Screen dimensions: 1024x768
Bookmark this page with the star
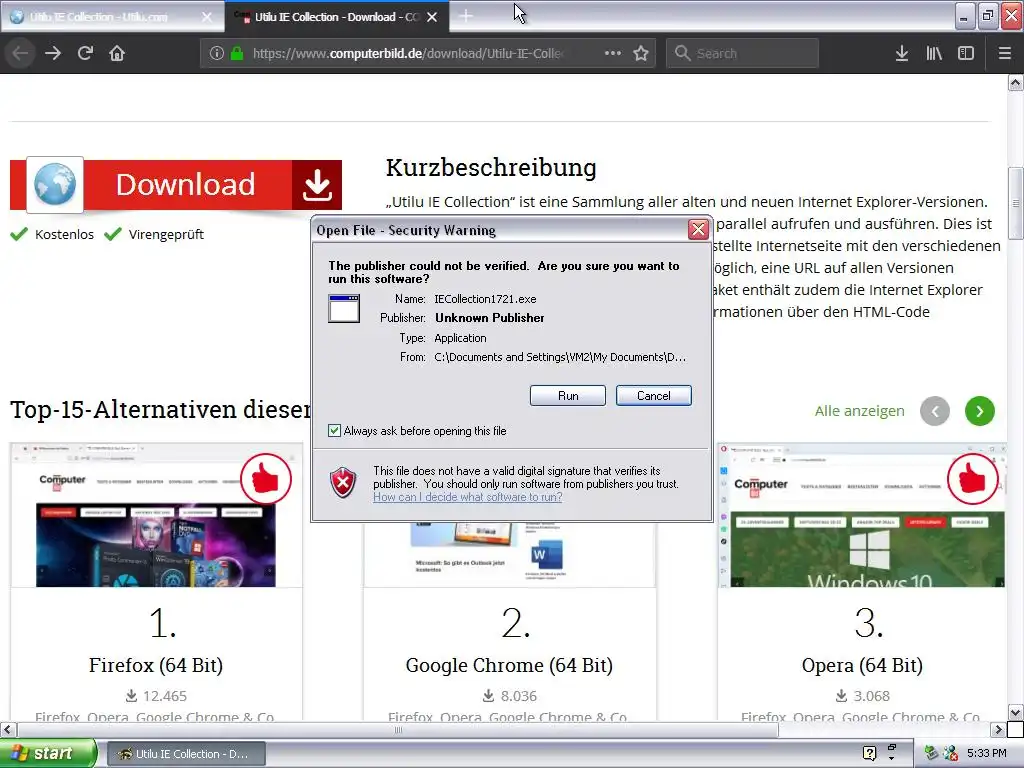[641, 53]
